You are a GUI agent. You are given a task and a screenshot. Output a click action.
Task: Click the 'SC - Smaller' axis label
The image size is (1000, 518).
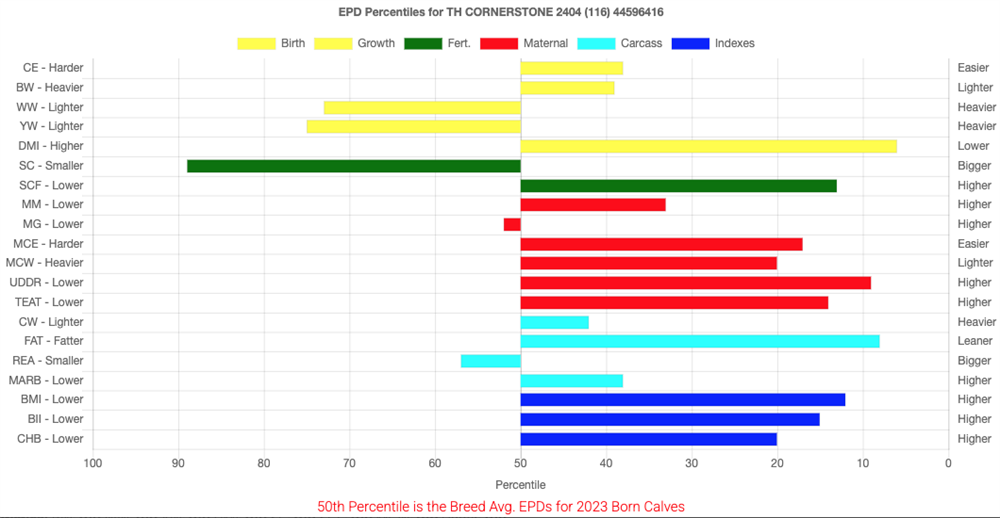52,166
